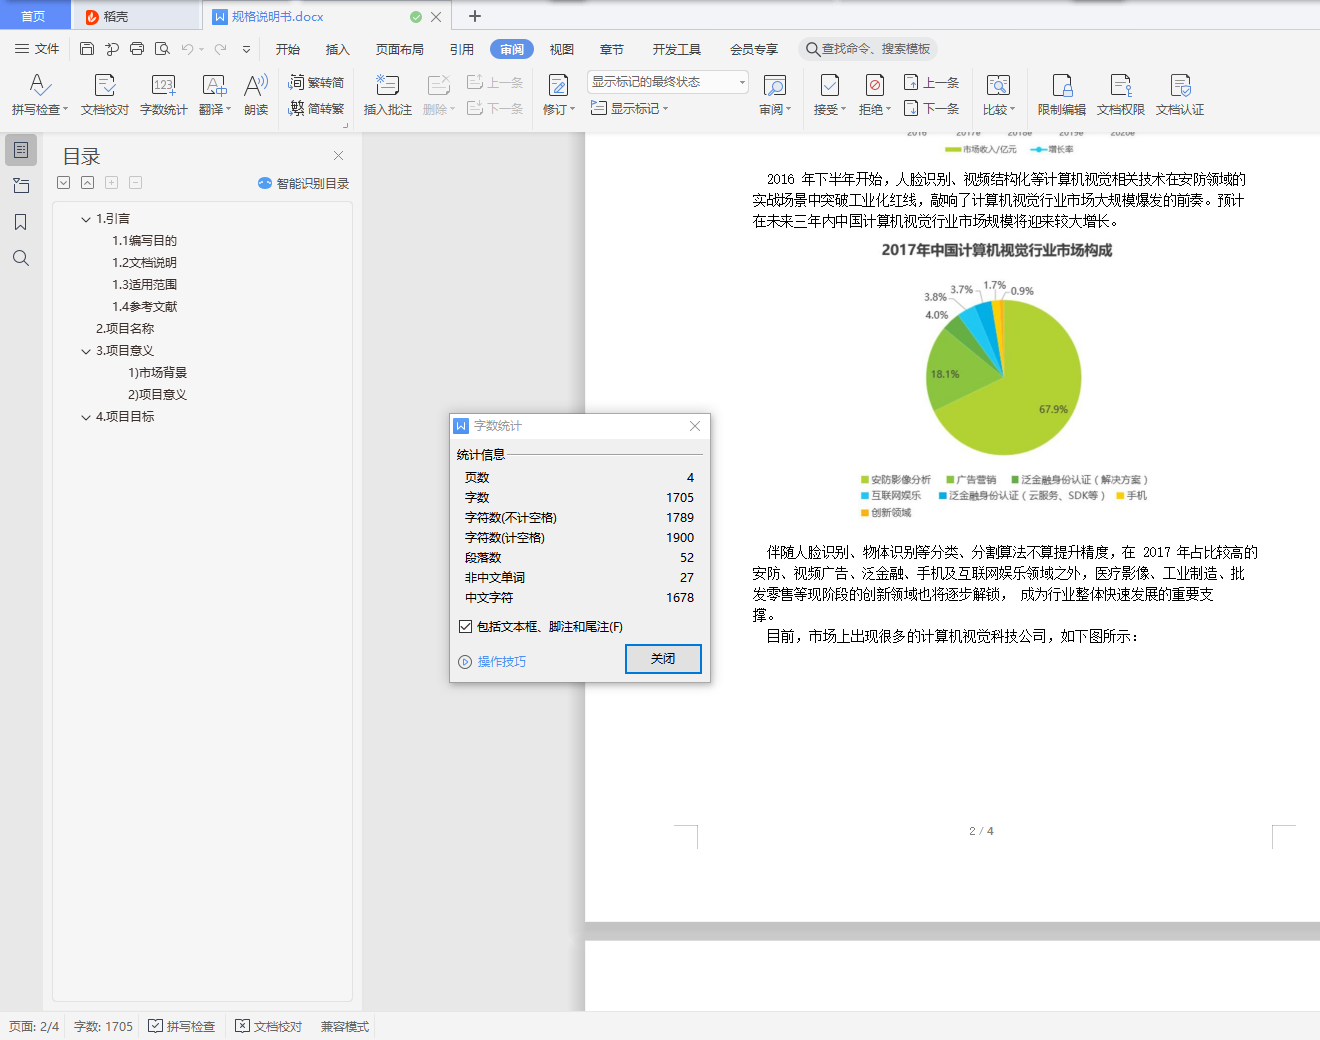This screenshot has height=1040, width=1320.
Task: Click the 查找命令、搜索模板 search box
Action: 868,49
